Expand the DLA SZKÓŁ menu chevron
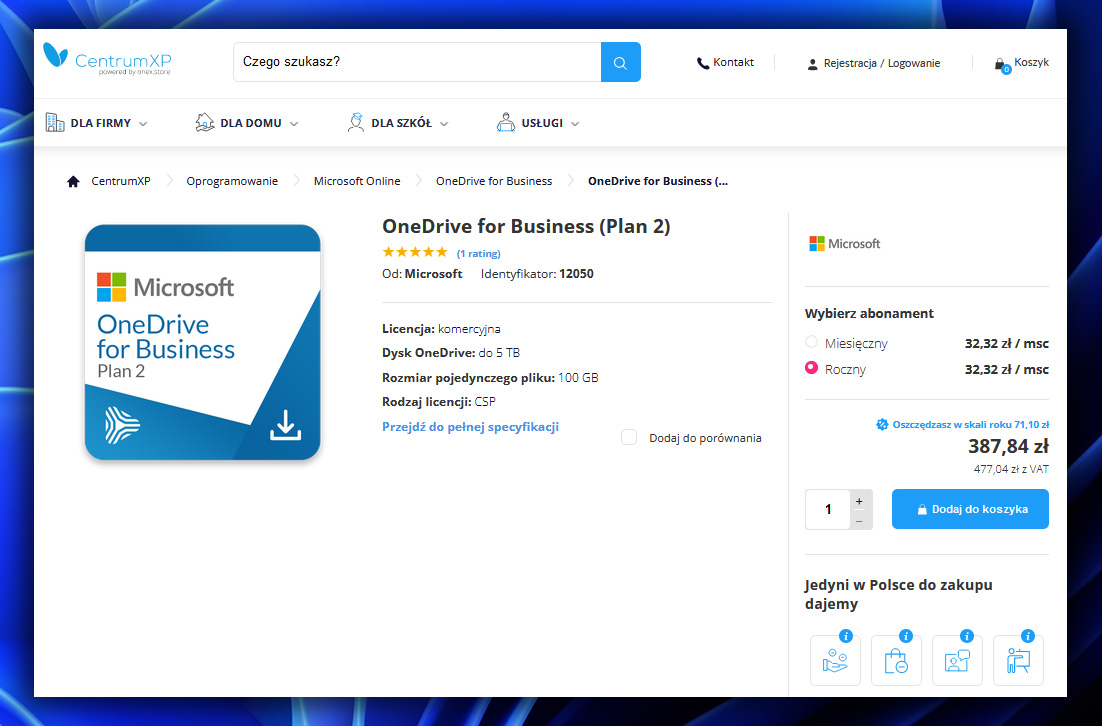The image size is (1102, 726). pyautogui.click(x=444, y=124)
